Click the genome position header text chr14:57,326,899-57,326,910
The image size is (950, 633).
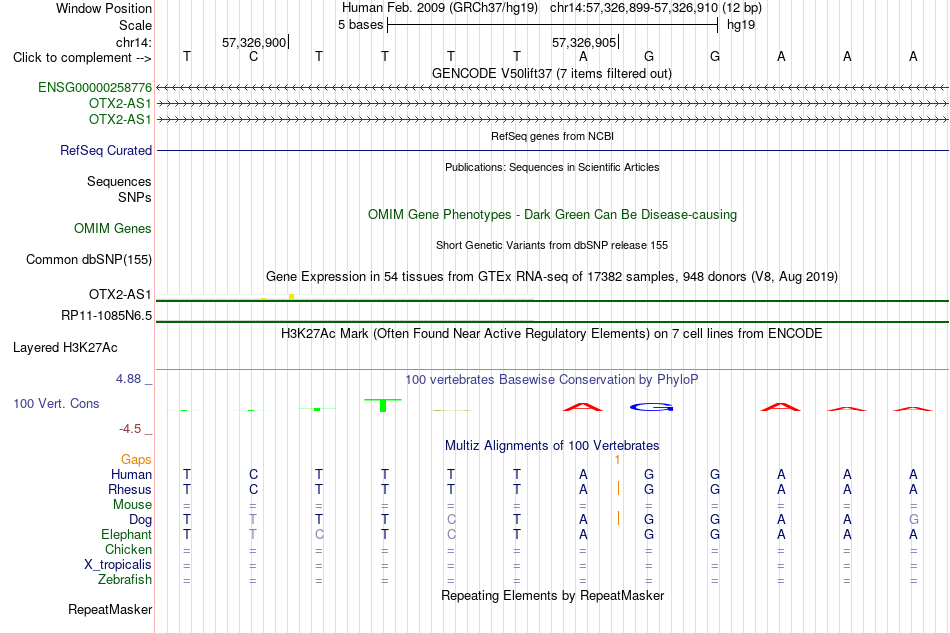[x=634, y=8]
